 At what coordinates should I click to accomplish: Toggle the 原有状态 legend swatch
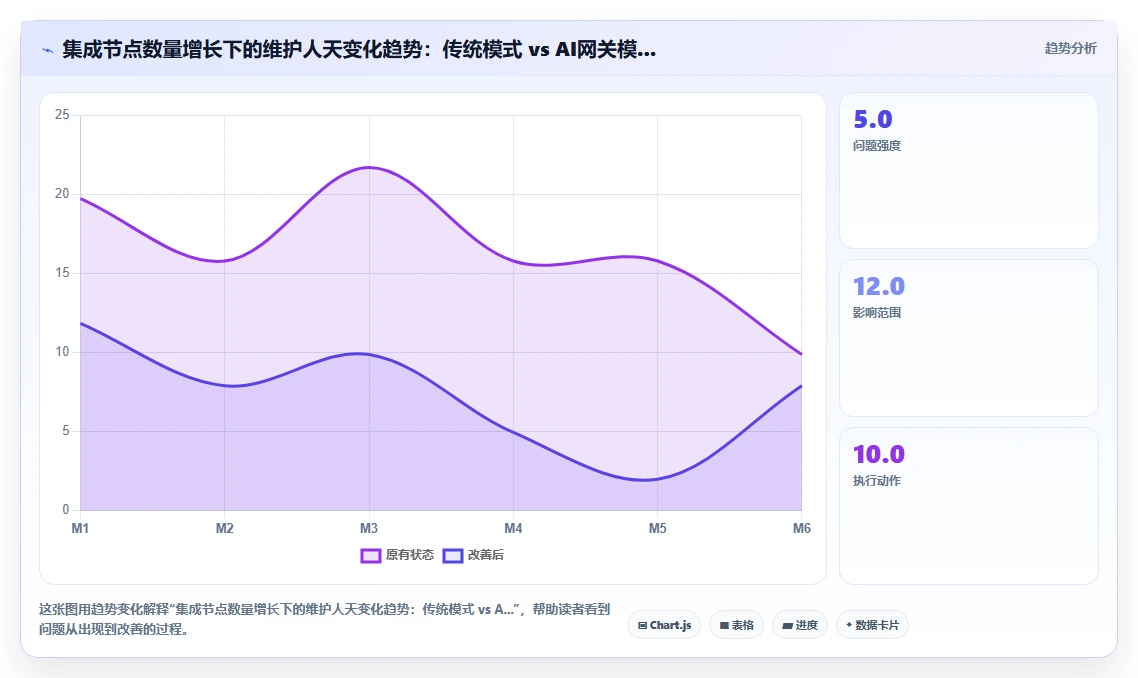click(x=370, y=555)
